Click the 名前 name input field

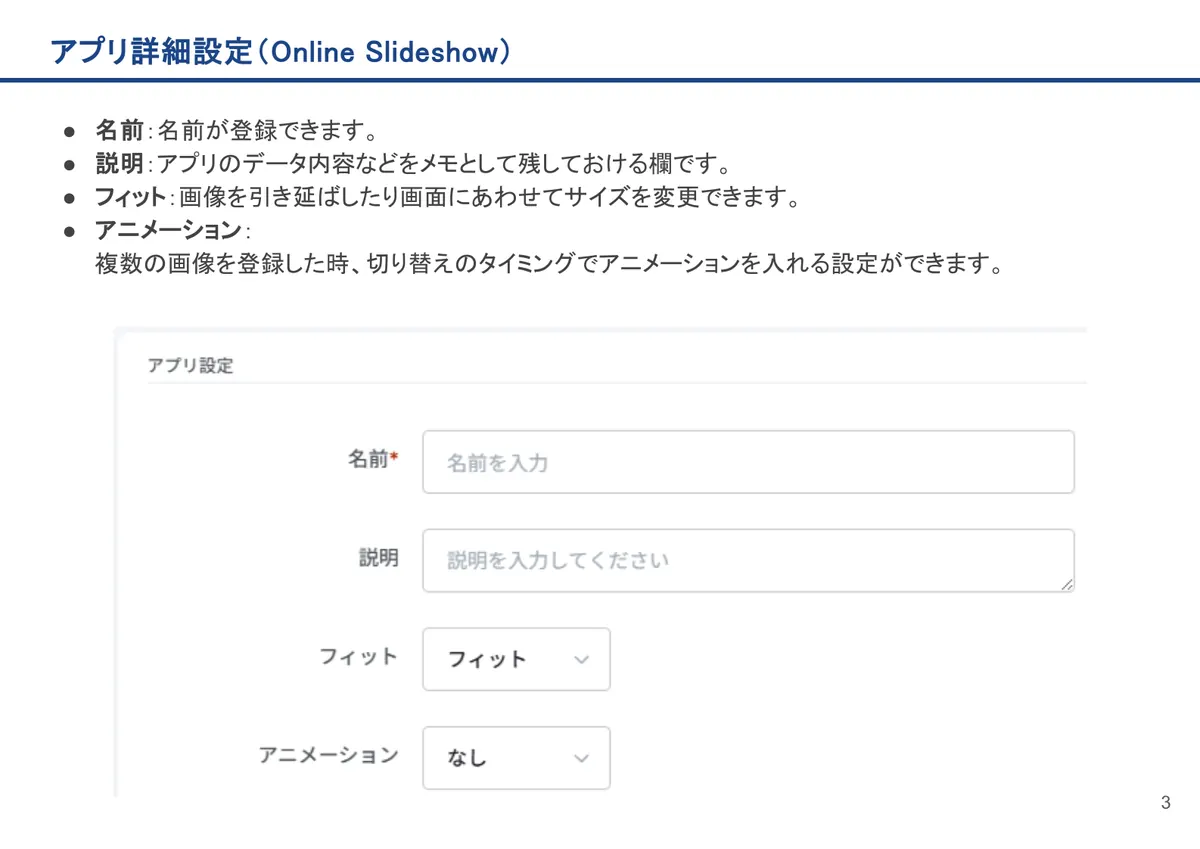(748, 462)
